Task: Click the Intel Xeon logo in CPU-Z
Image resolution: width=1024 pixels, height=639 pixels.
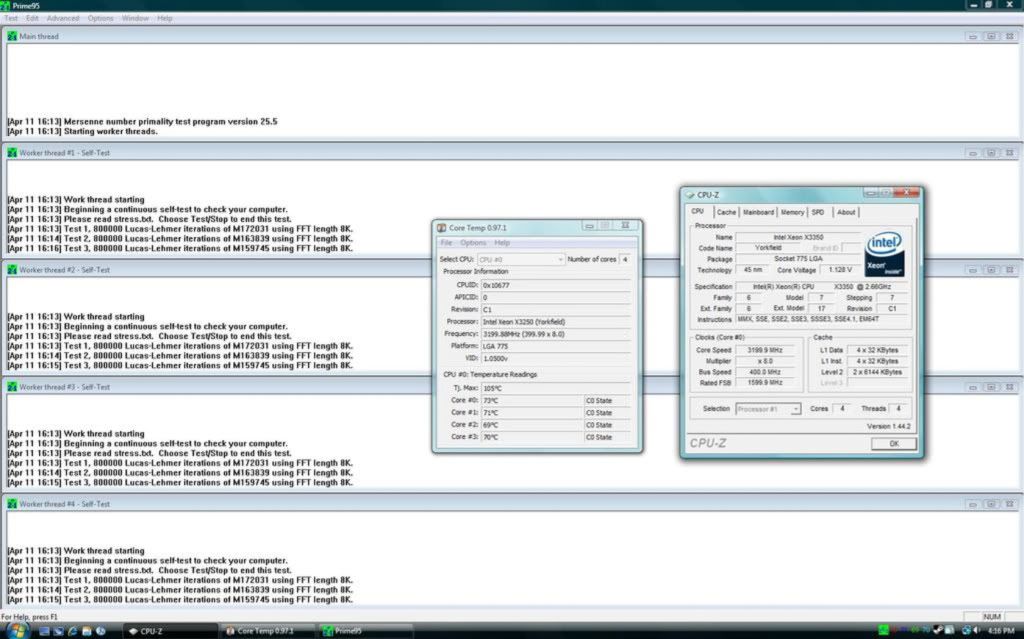Action: point(884,254)
